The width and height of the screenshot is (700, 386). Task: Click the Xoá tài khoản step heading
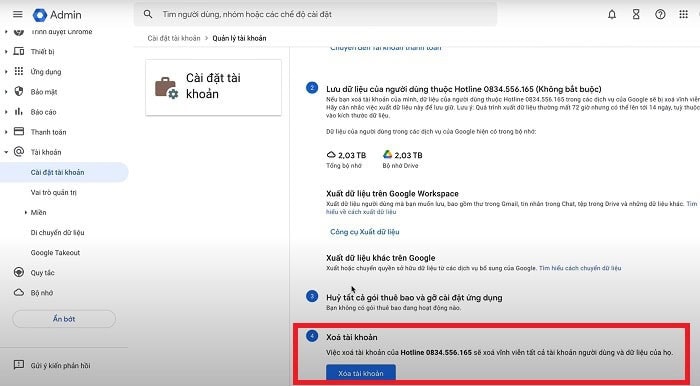tap(351, 337)
